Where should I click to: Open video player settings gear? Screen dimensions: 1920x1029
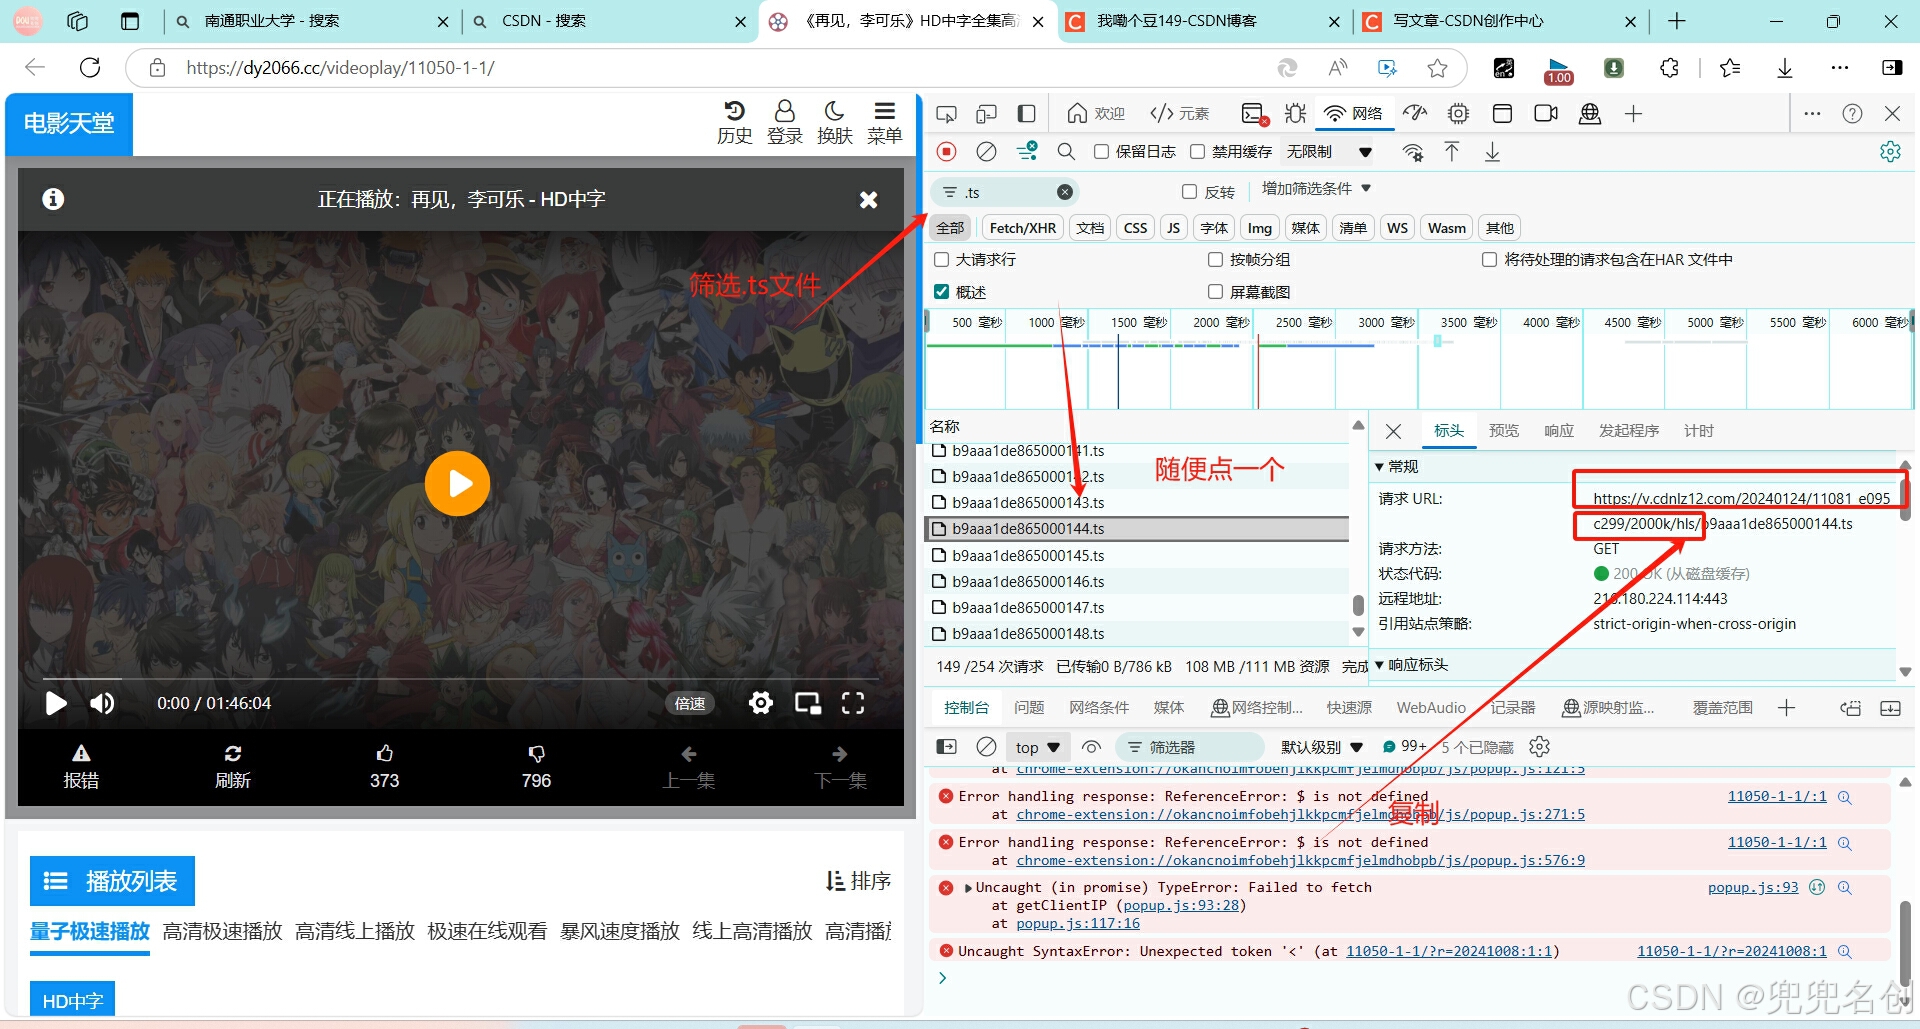(761, 703)
